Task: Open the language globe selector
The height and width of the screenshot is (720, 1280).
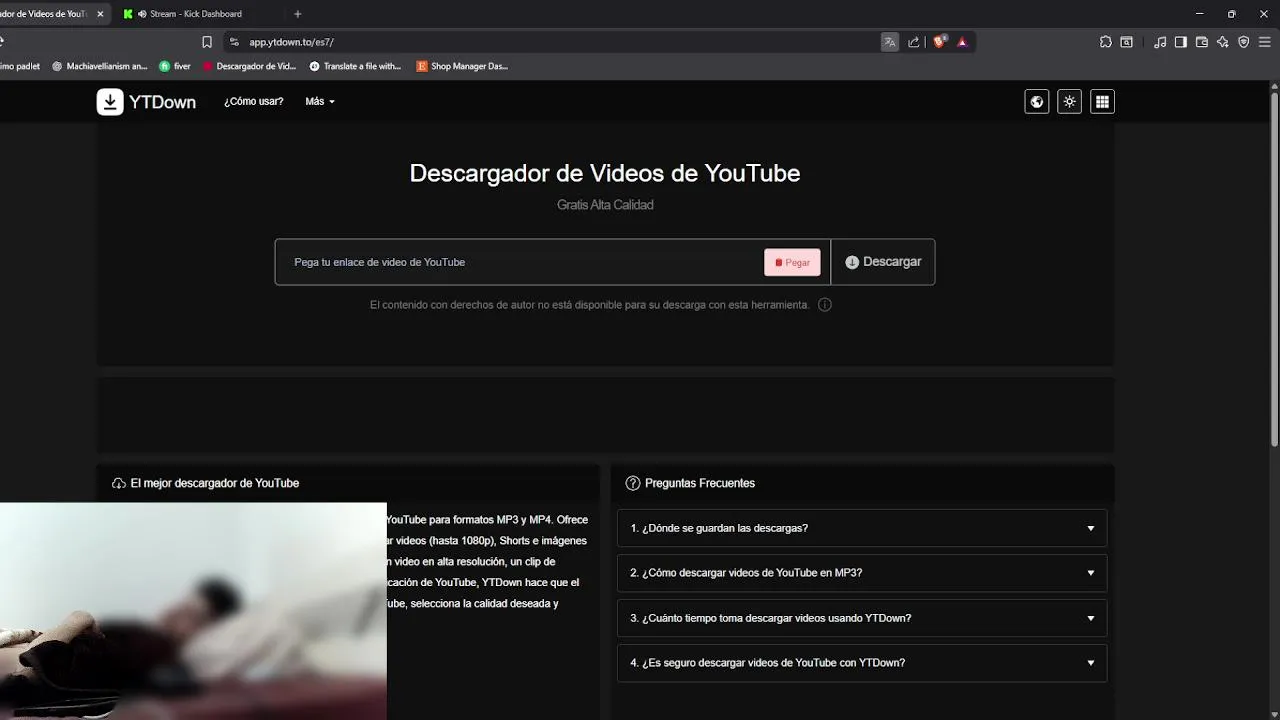Action: pos(1037,102)
